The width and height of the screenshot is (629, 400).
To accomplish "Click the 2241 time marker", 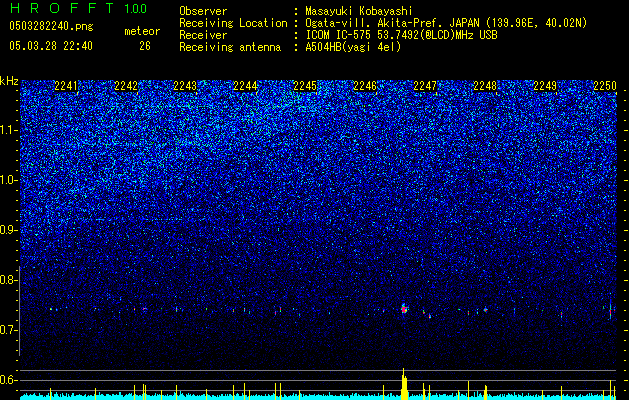I will [66, 86].
